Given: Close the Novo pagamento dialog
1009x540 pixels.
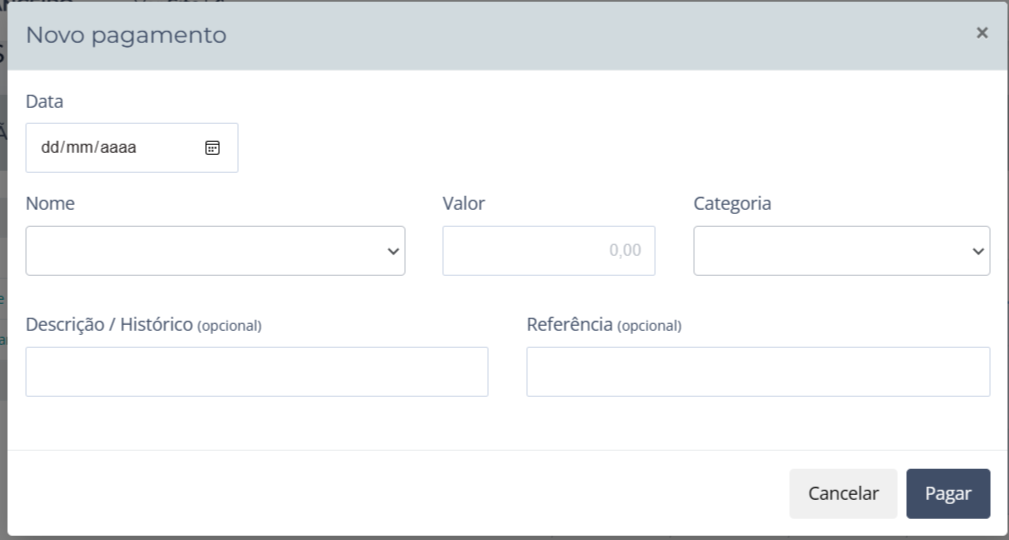Looking at the screenshot, I should point(982,33).
